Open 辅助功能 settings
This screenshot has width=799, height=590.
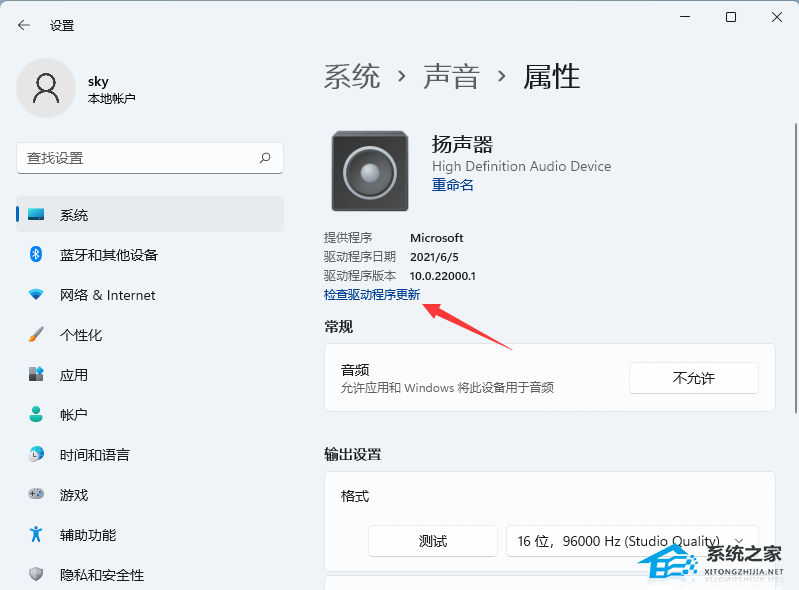point(150,534)
